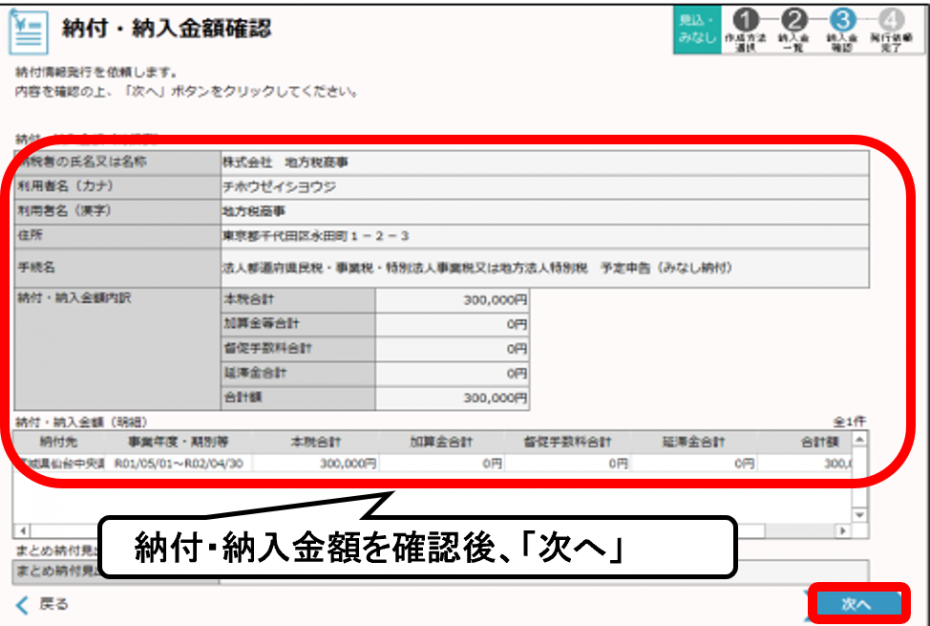Click the up arrow on the table scrollbar

click(x=857, y=440)
